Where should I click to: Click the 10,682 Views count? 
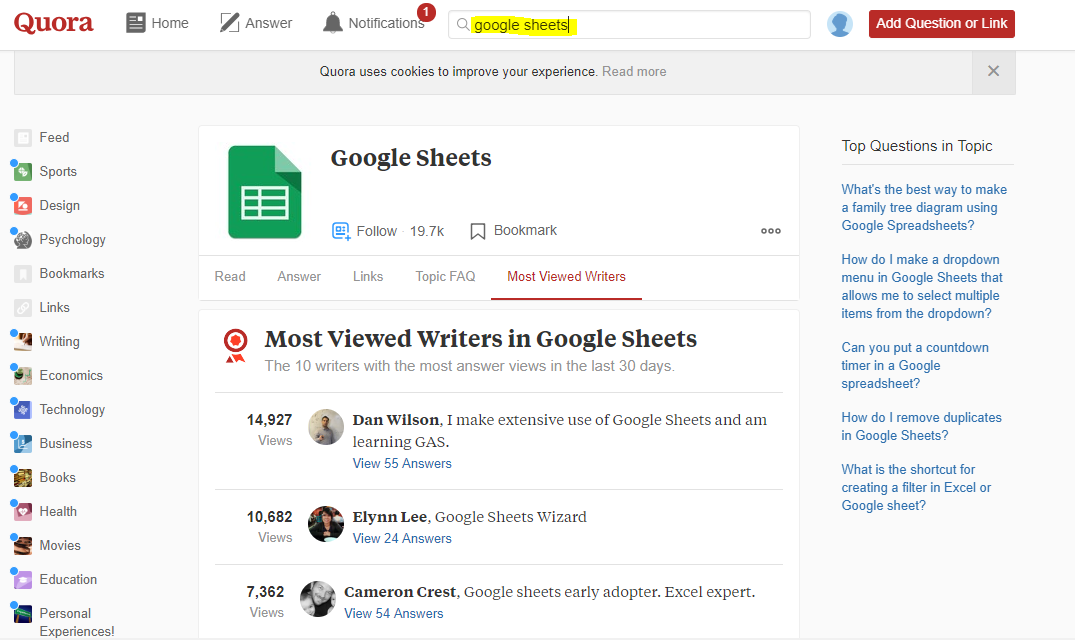pos(269,527)
